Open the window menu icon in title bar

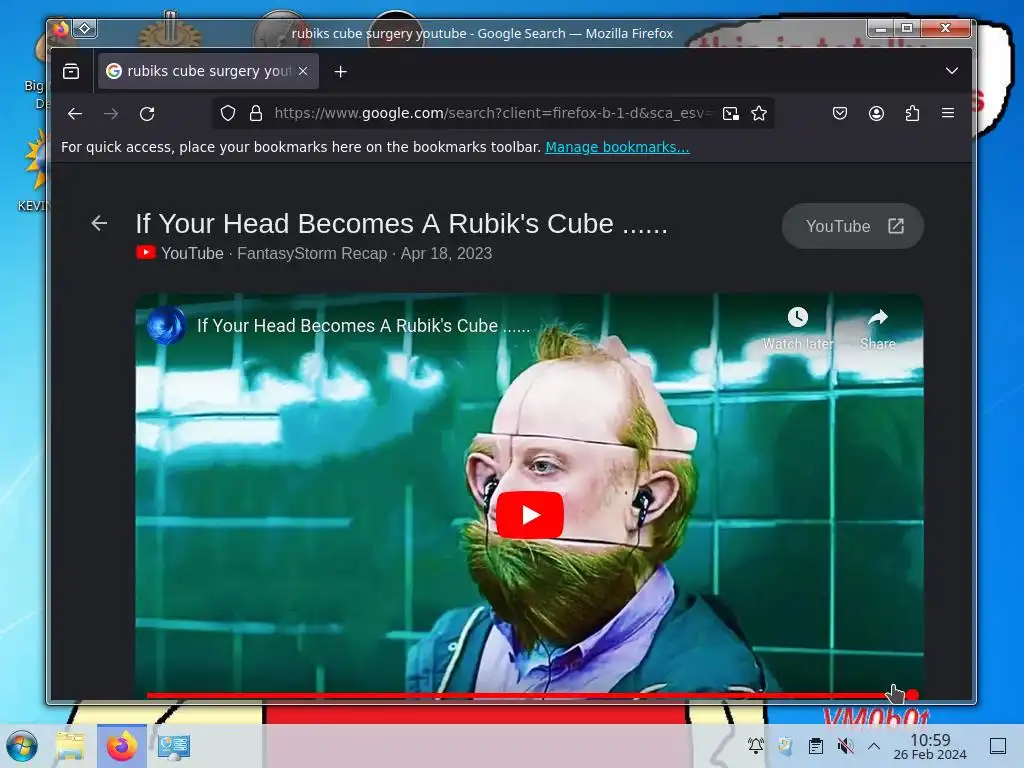[x=61, y=29]
